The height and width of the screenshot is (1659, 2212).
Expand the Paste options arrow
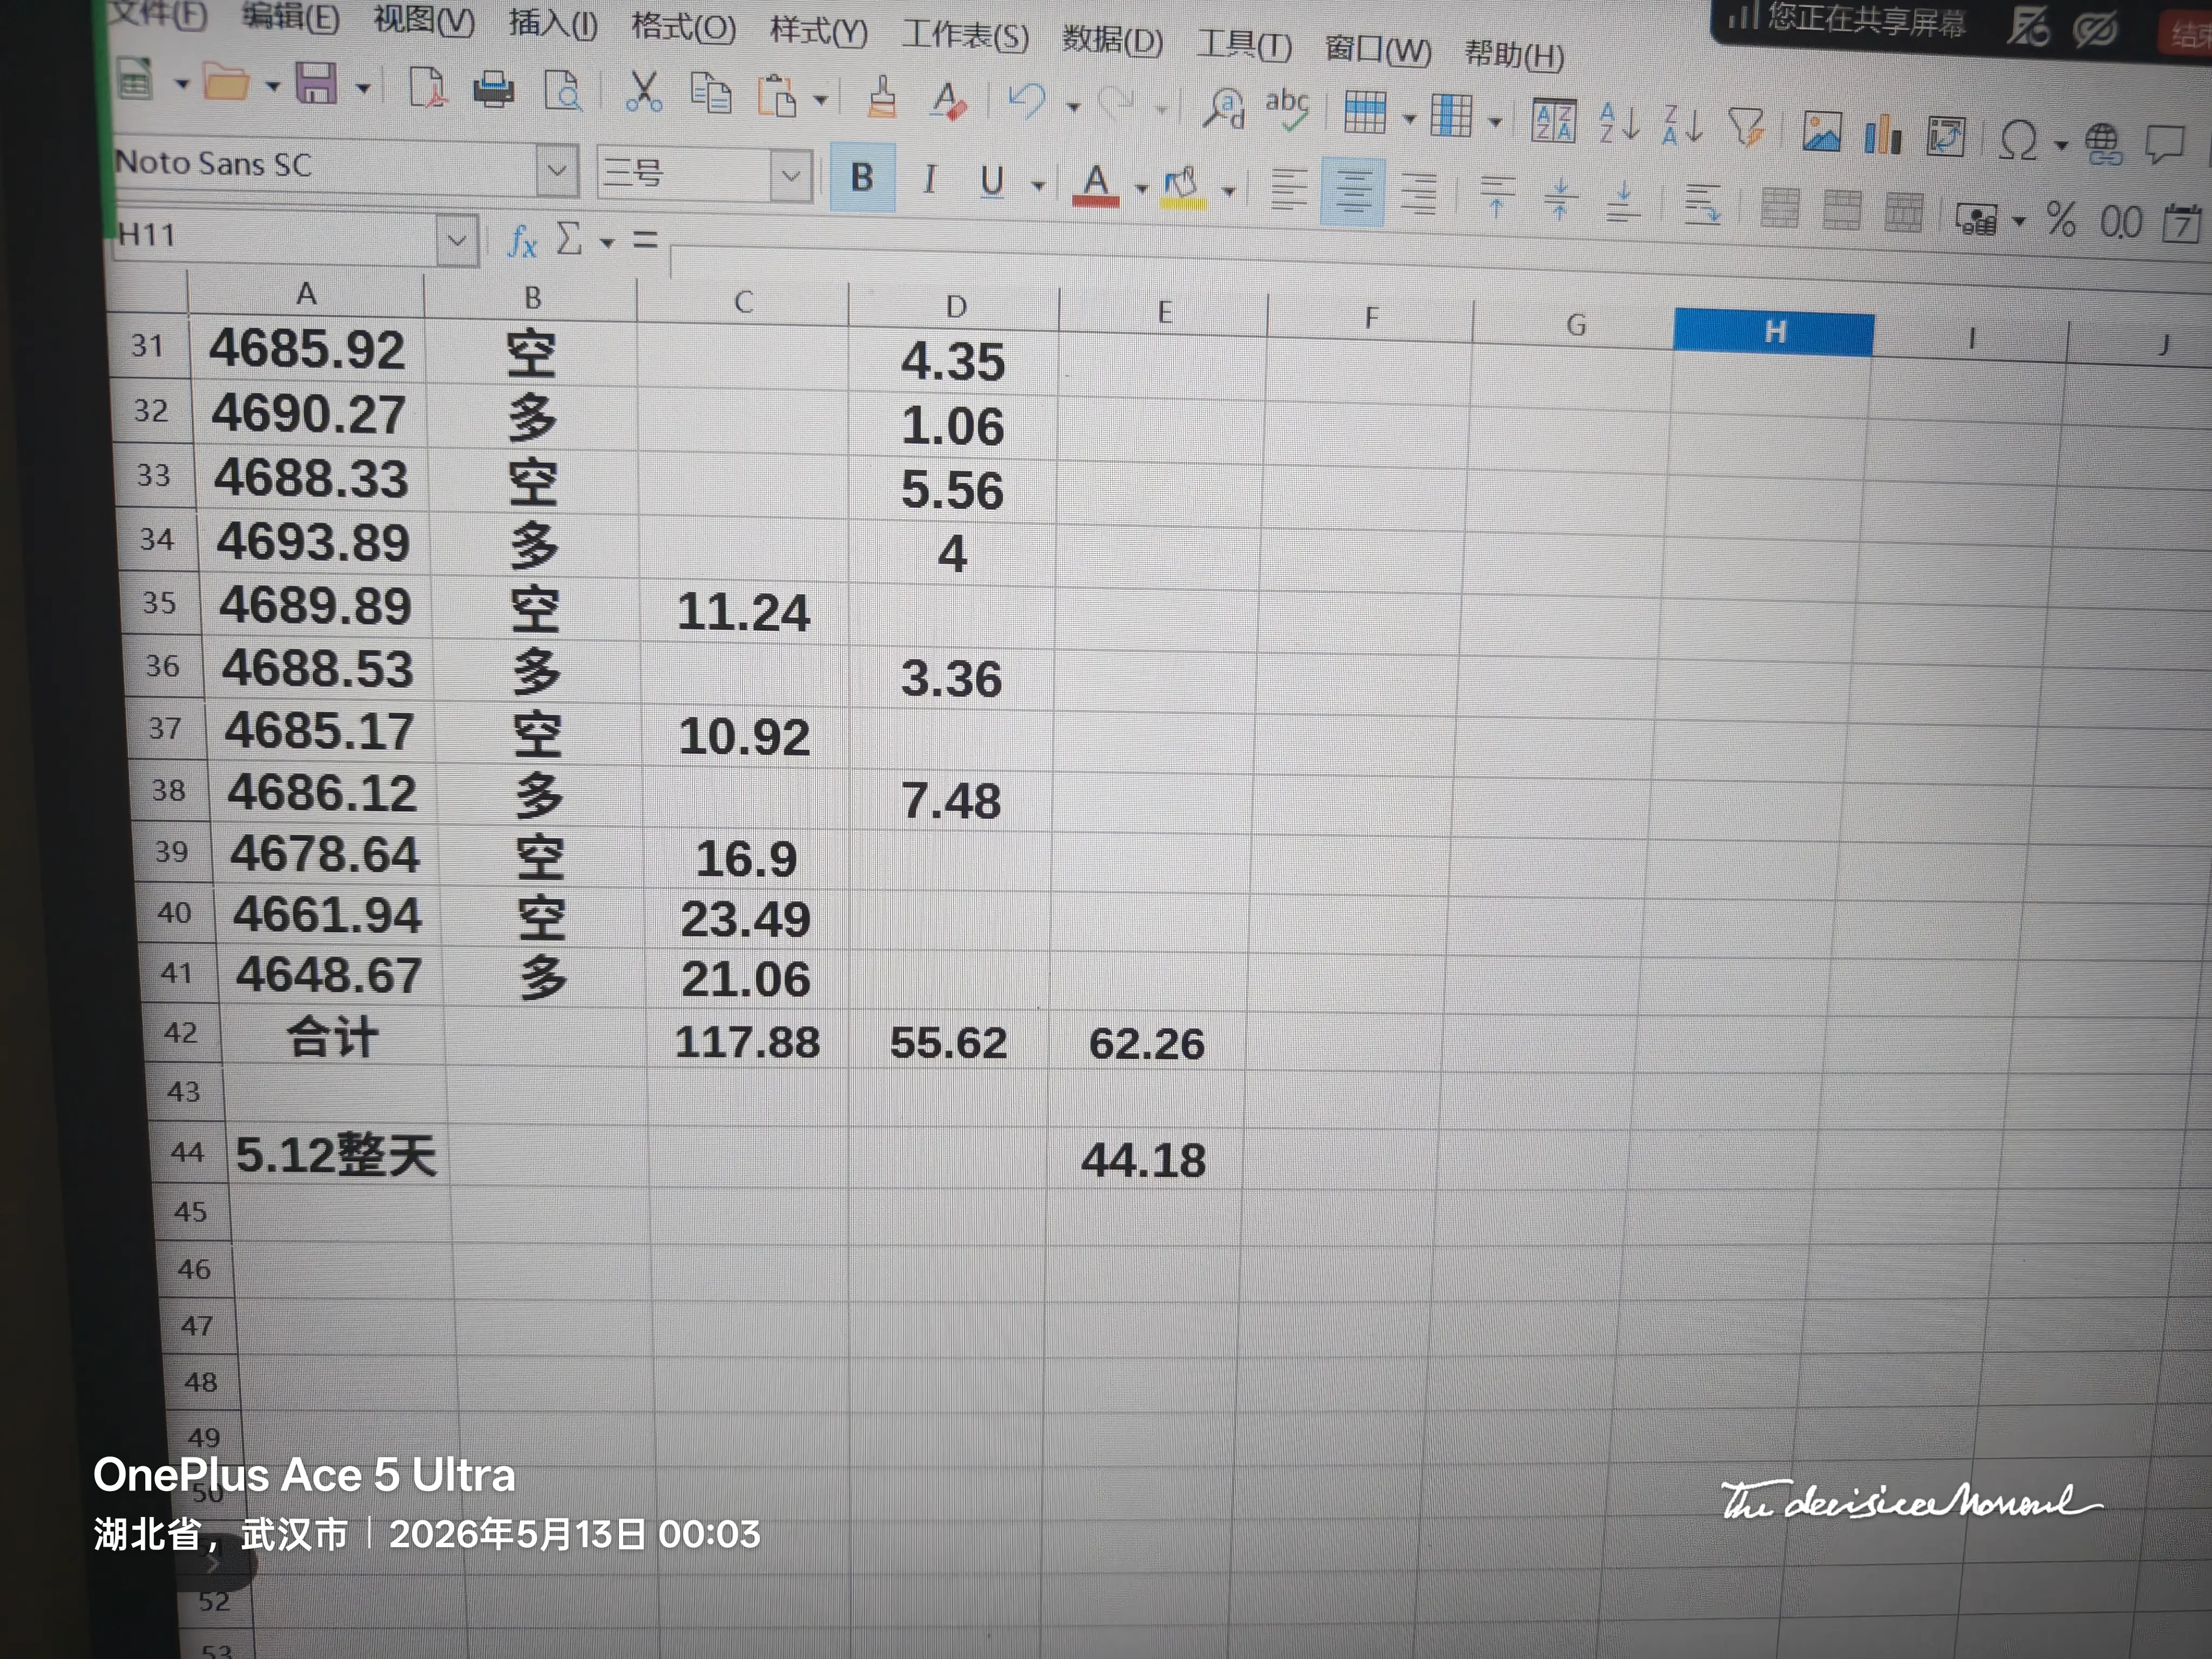[x=820, y=99]
